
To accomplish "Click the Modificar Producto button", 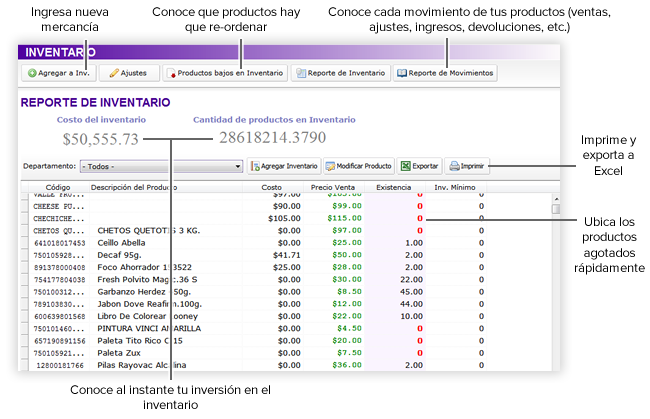I will tap(358, 166).
